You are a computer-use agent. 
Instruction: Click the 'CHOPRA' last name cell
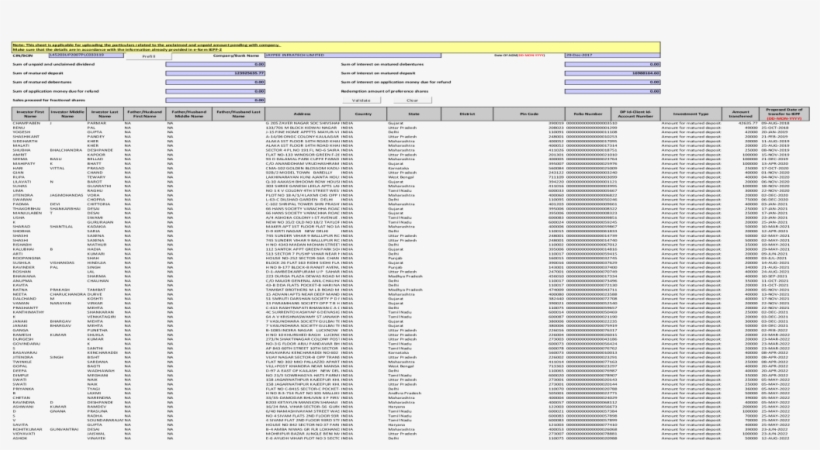pos(96,200)
